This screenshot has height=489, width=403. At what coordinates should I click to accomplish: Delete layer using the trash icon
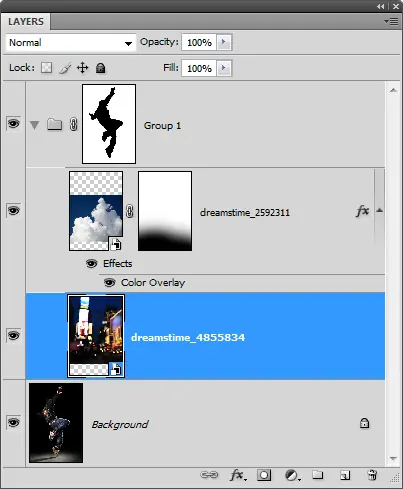pos(372,475)
